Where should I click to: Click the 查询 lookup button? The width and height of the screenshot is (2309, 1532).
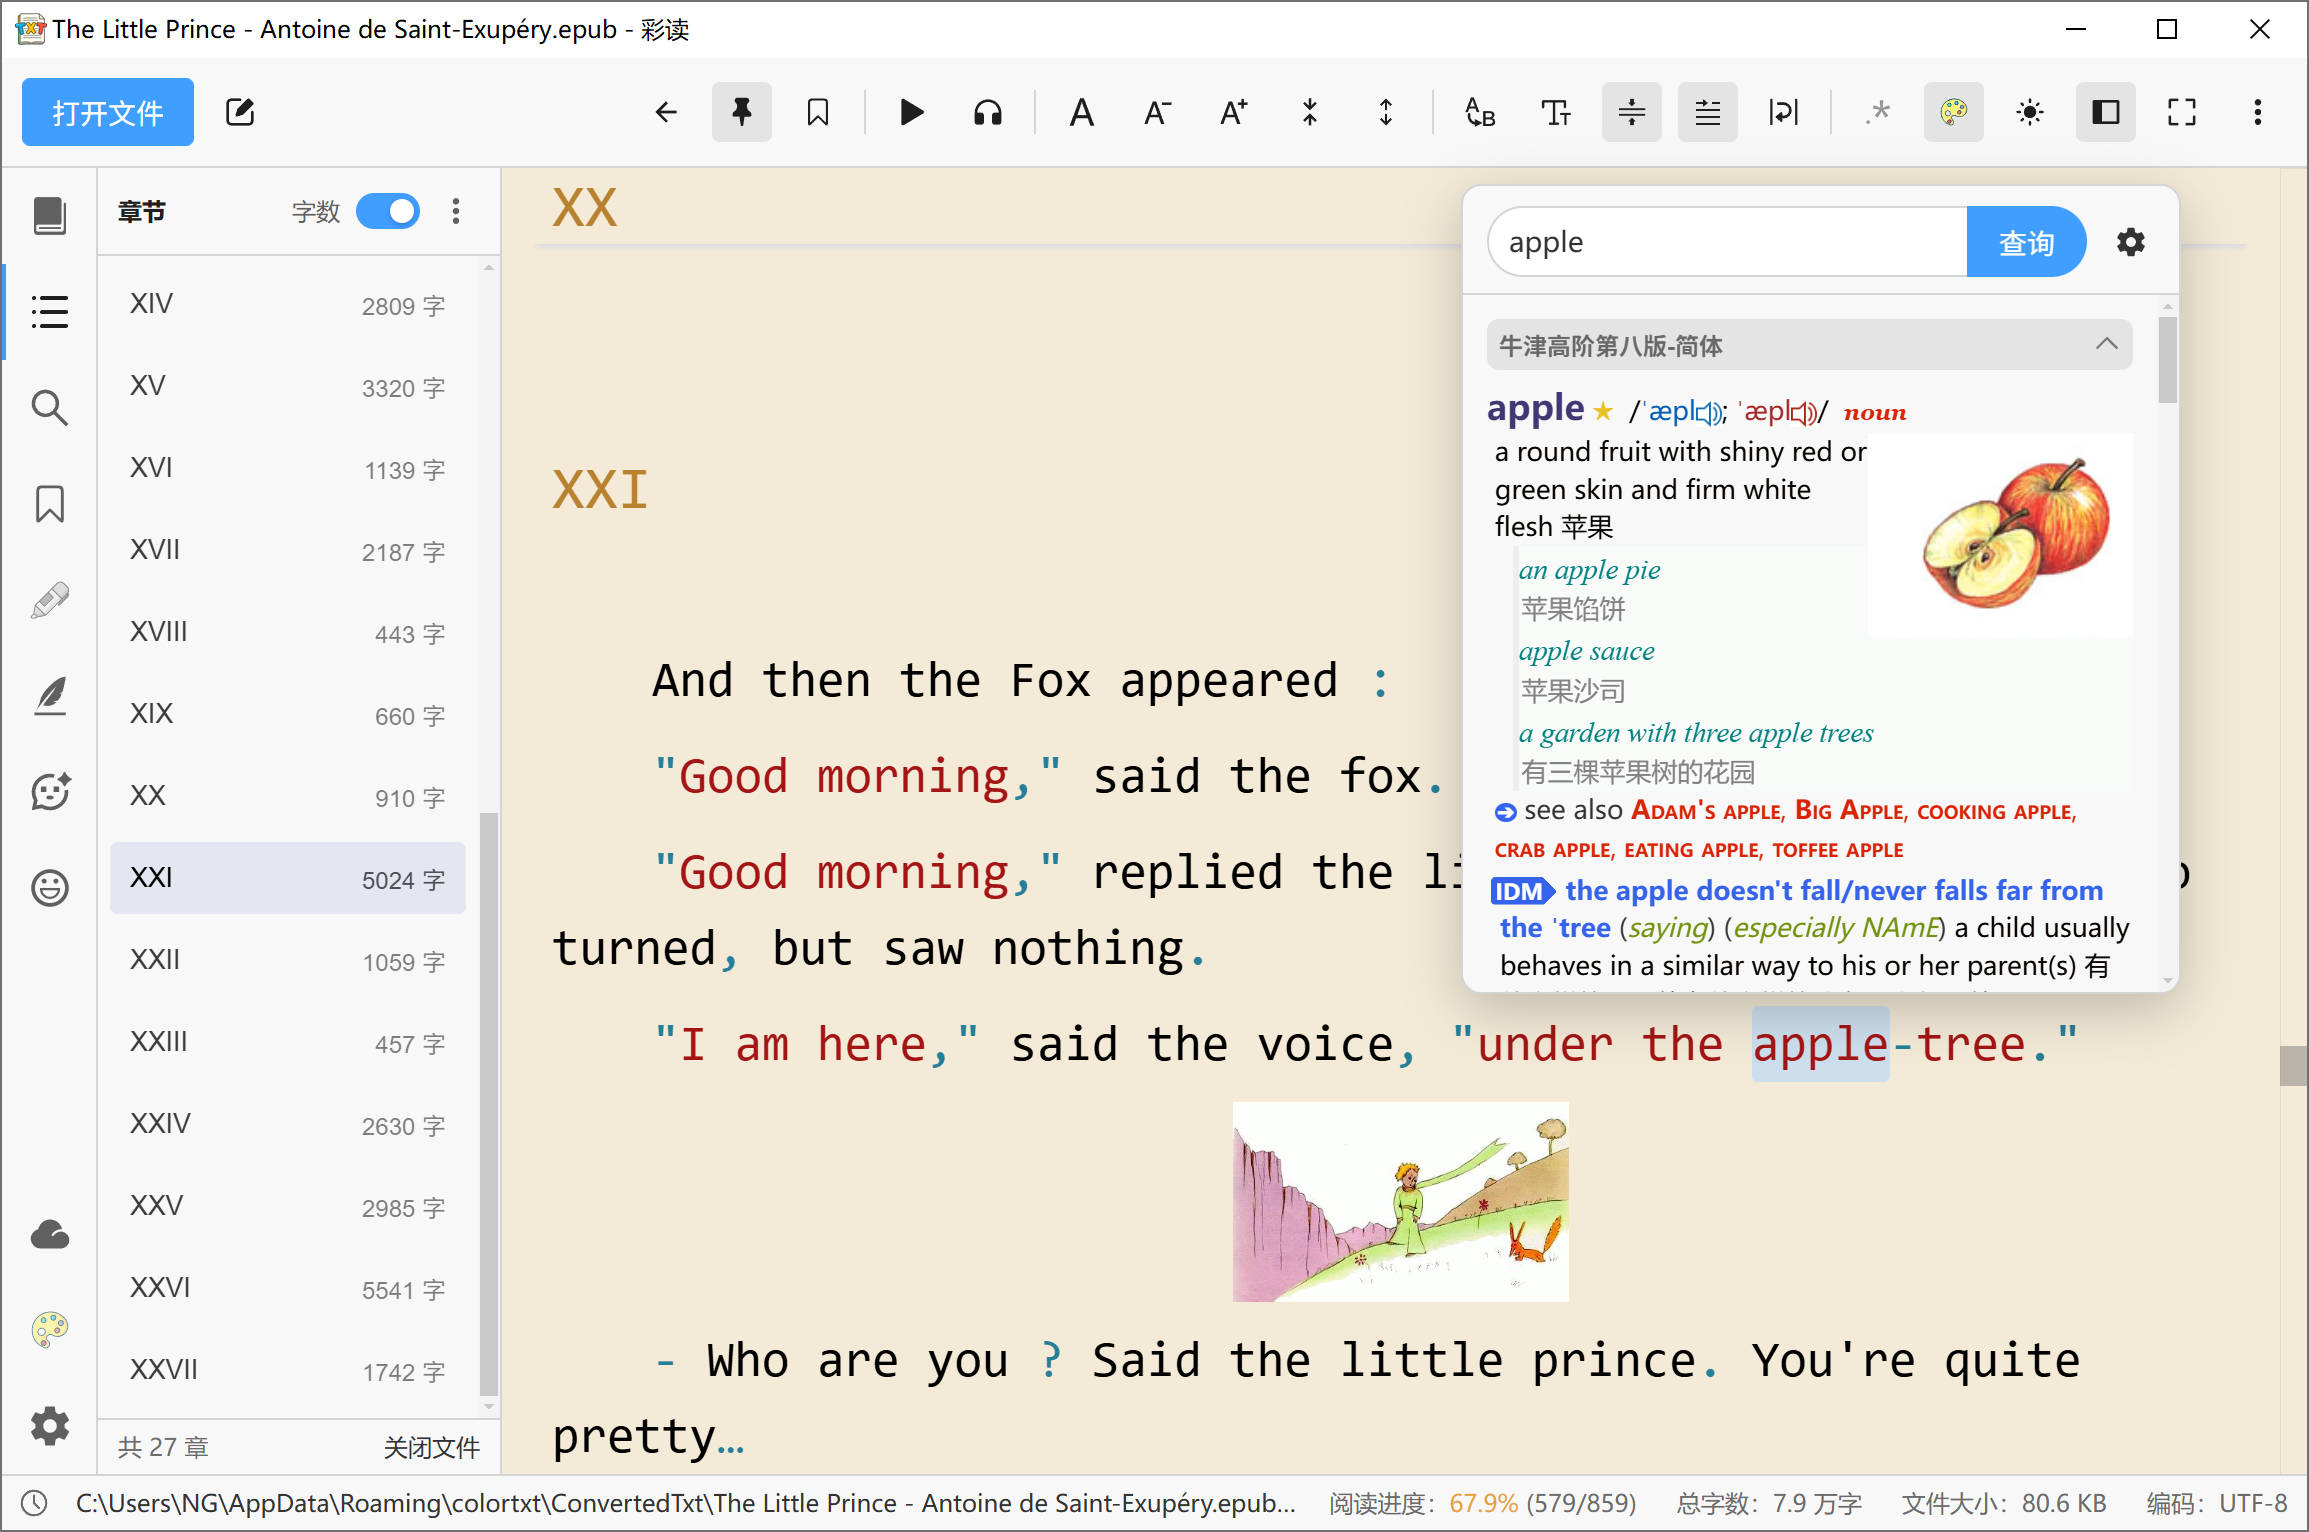2026,242
